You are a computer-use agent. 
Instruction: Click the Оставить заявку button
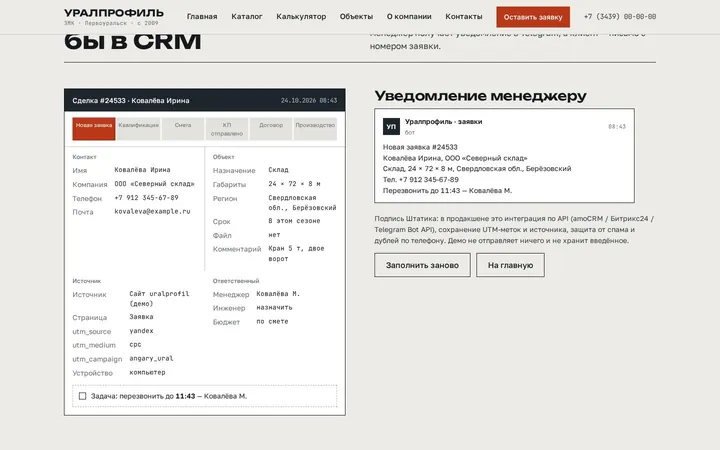point(533,17)
